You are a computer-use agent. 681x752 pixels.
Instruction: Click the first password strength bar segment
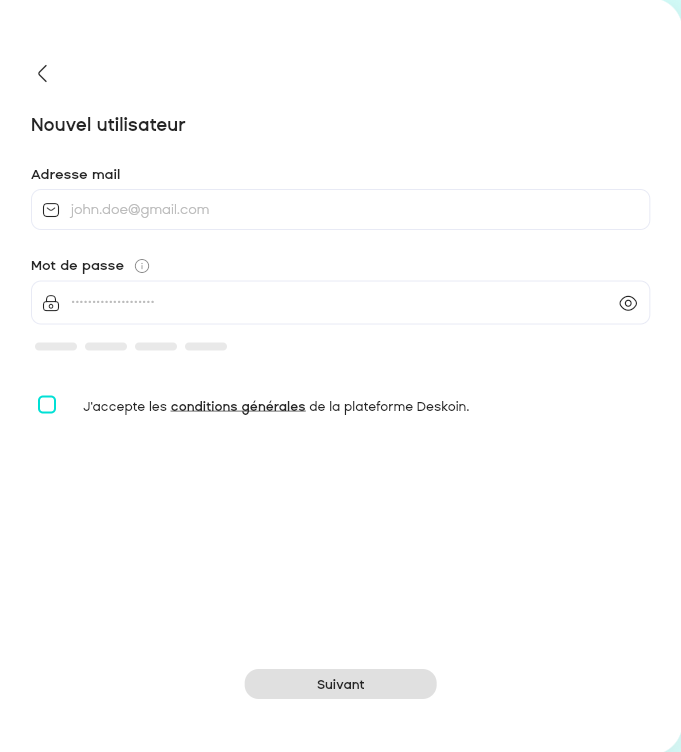tap(56, 347)
